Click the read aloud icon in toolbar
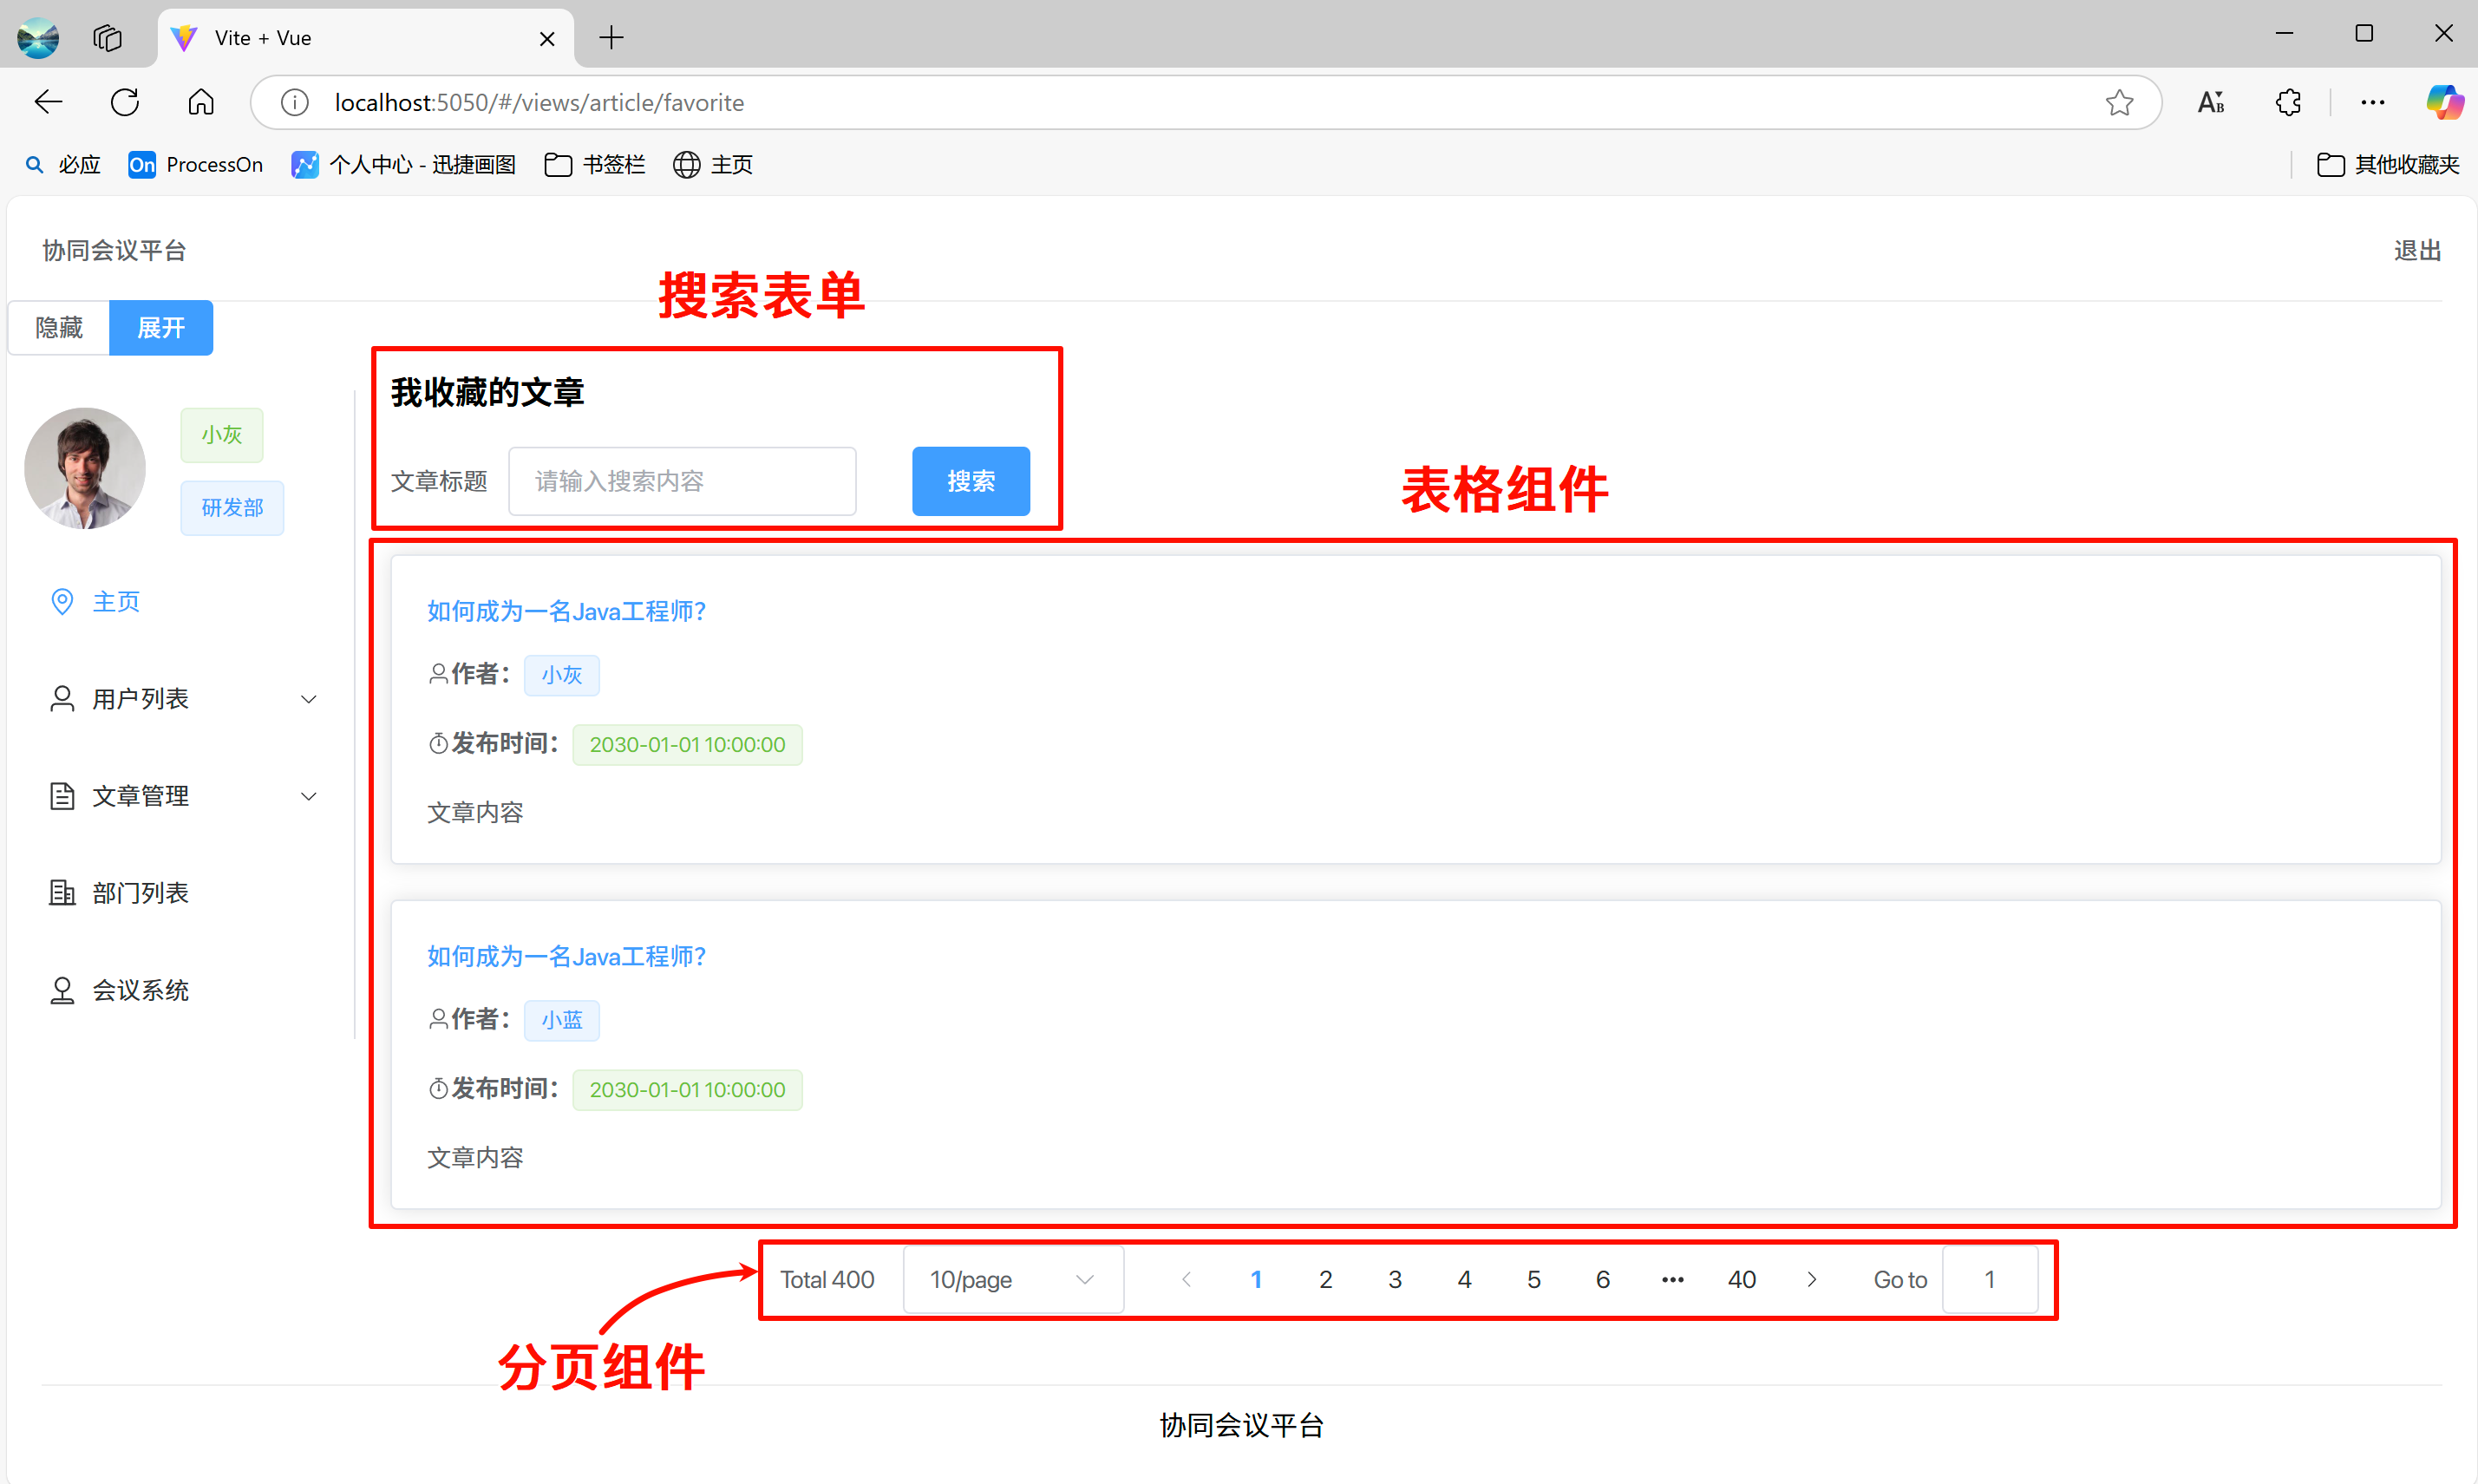 click(x=2211, y=102)
